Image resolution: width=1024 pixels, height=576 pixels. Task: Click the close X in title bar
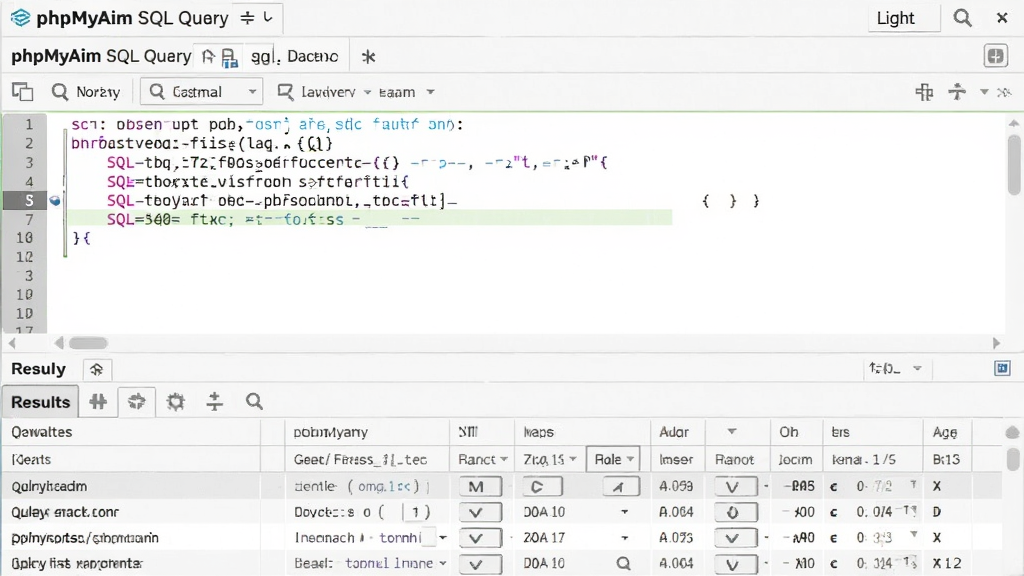tap(1002, 18)
